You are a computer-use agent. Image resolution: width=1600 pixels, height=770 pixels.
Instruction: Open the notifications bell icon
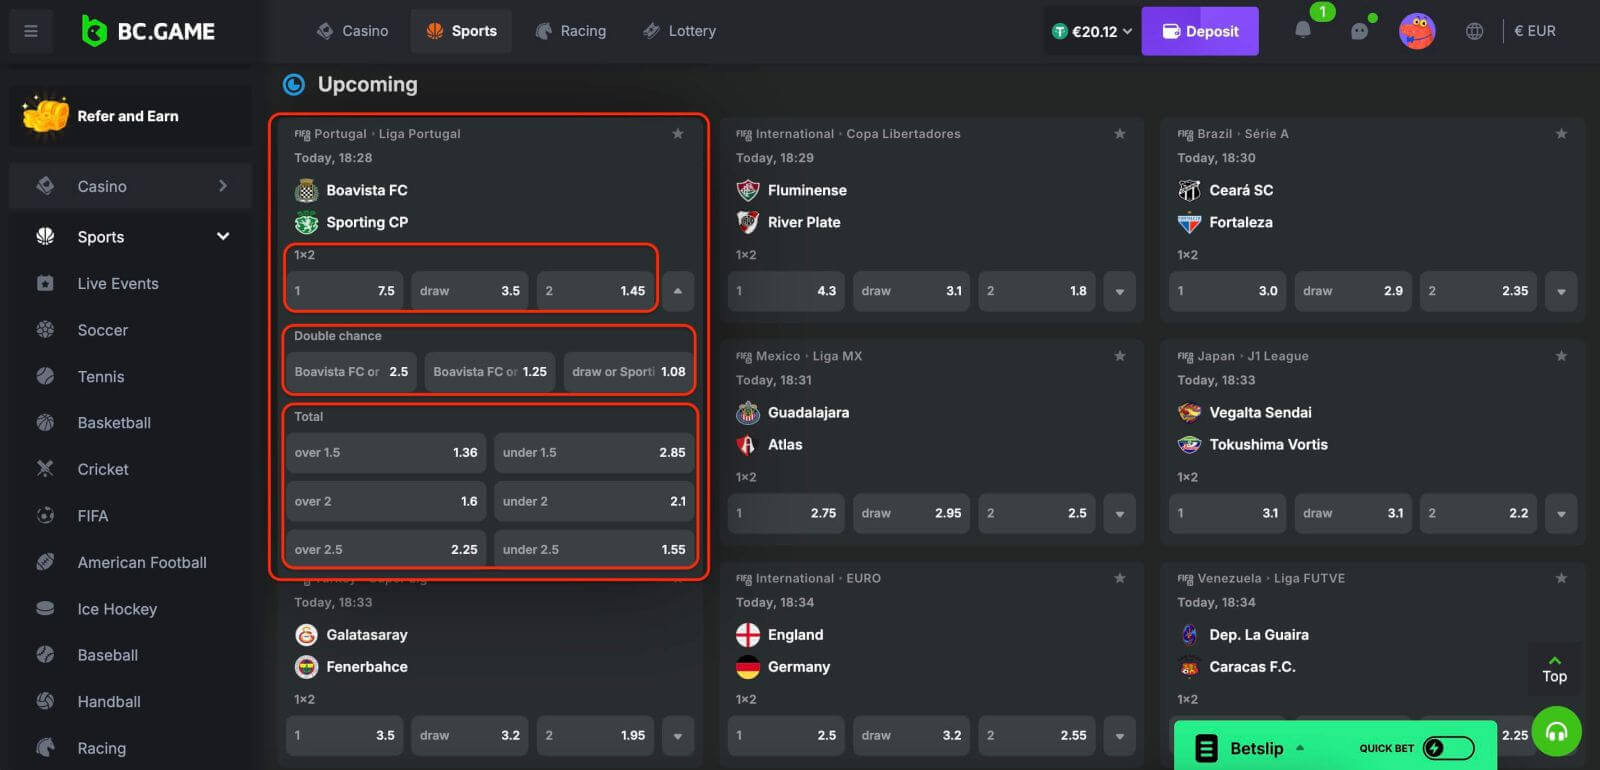1302,30
